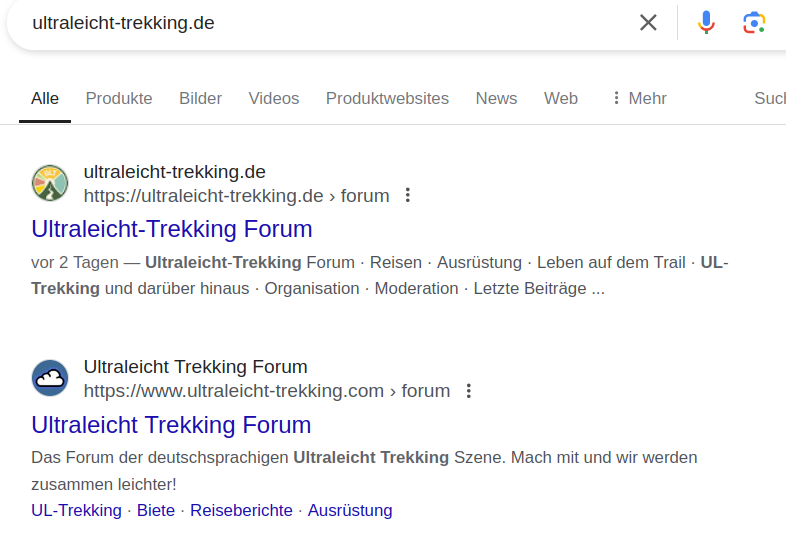Open the Ausrüstung sitelink
Viewport: 786px width, 554px height.
click(350, 510)
